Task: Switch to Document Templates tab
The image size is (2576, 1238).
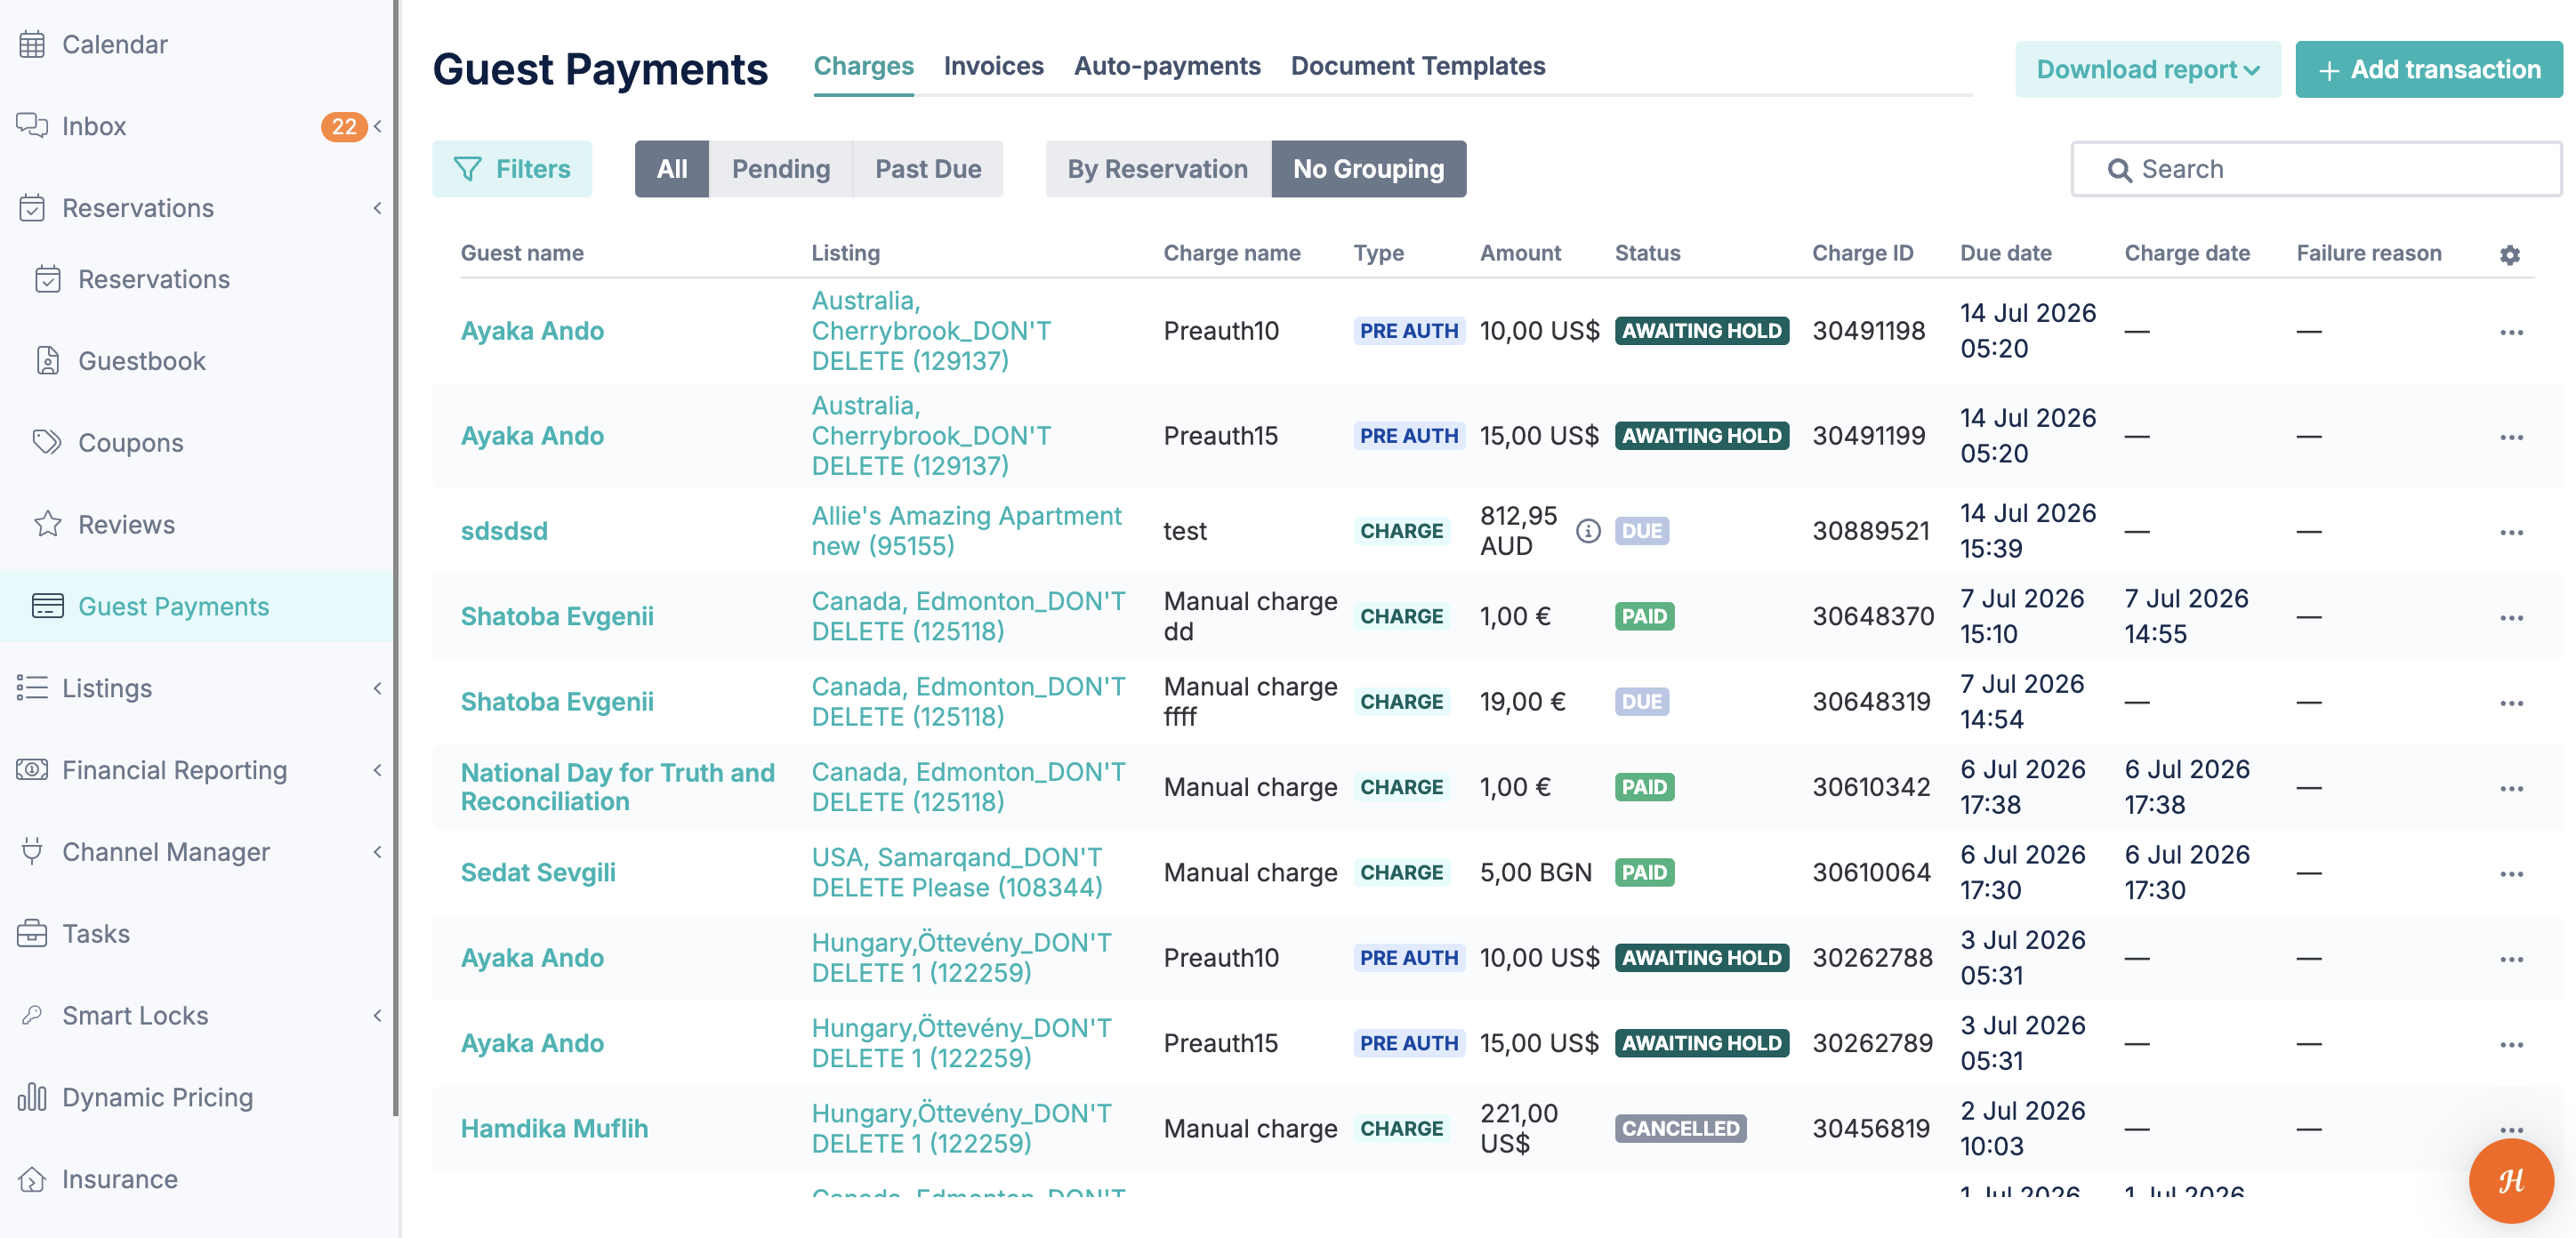Action: click(1418, 66)
